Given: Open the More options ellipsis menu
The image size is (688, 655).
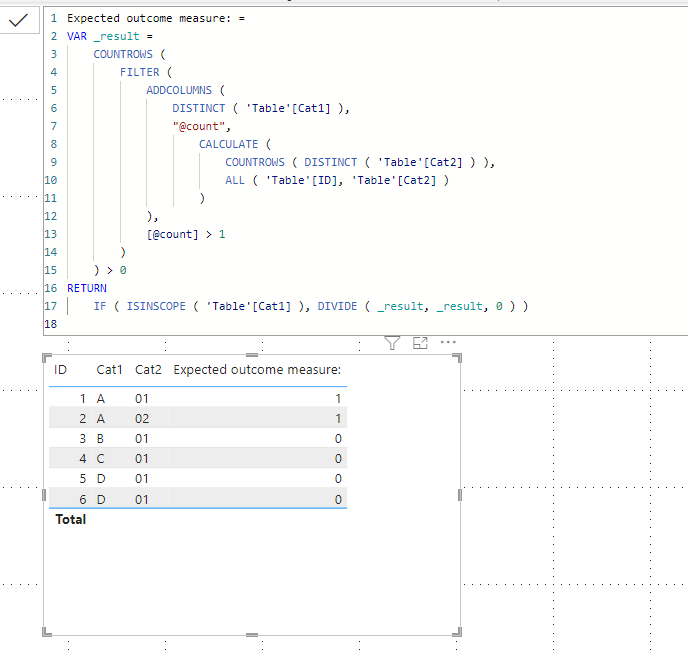Looking at the screenshot, I should (448, 342).
